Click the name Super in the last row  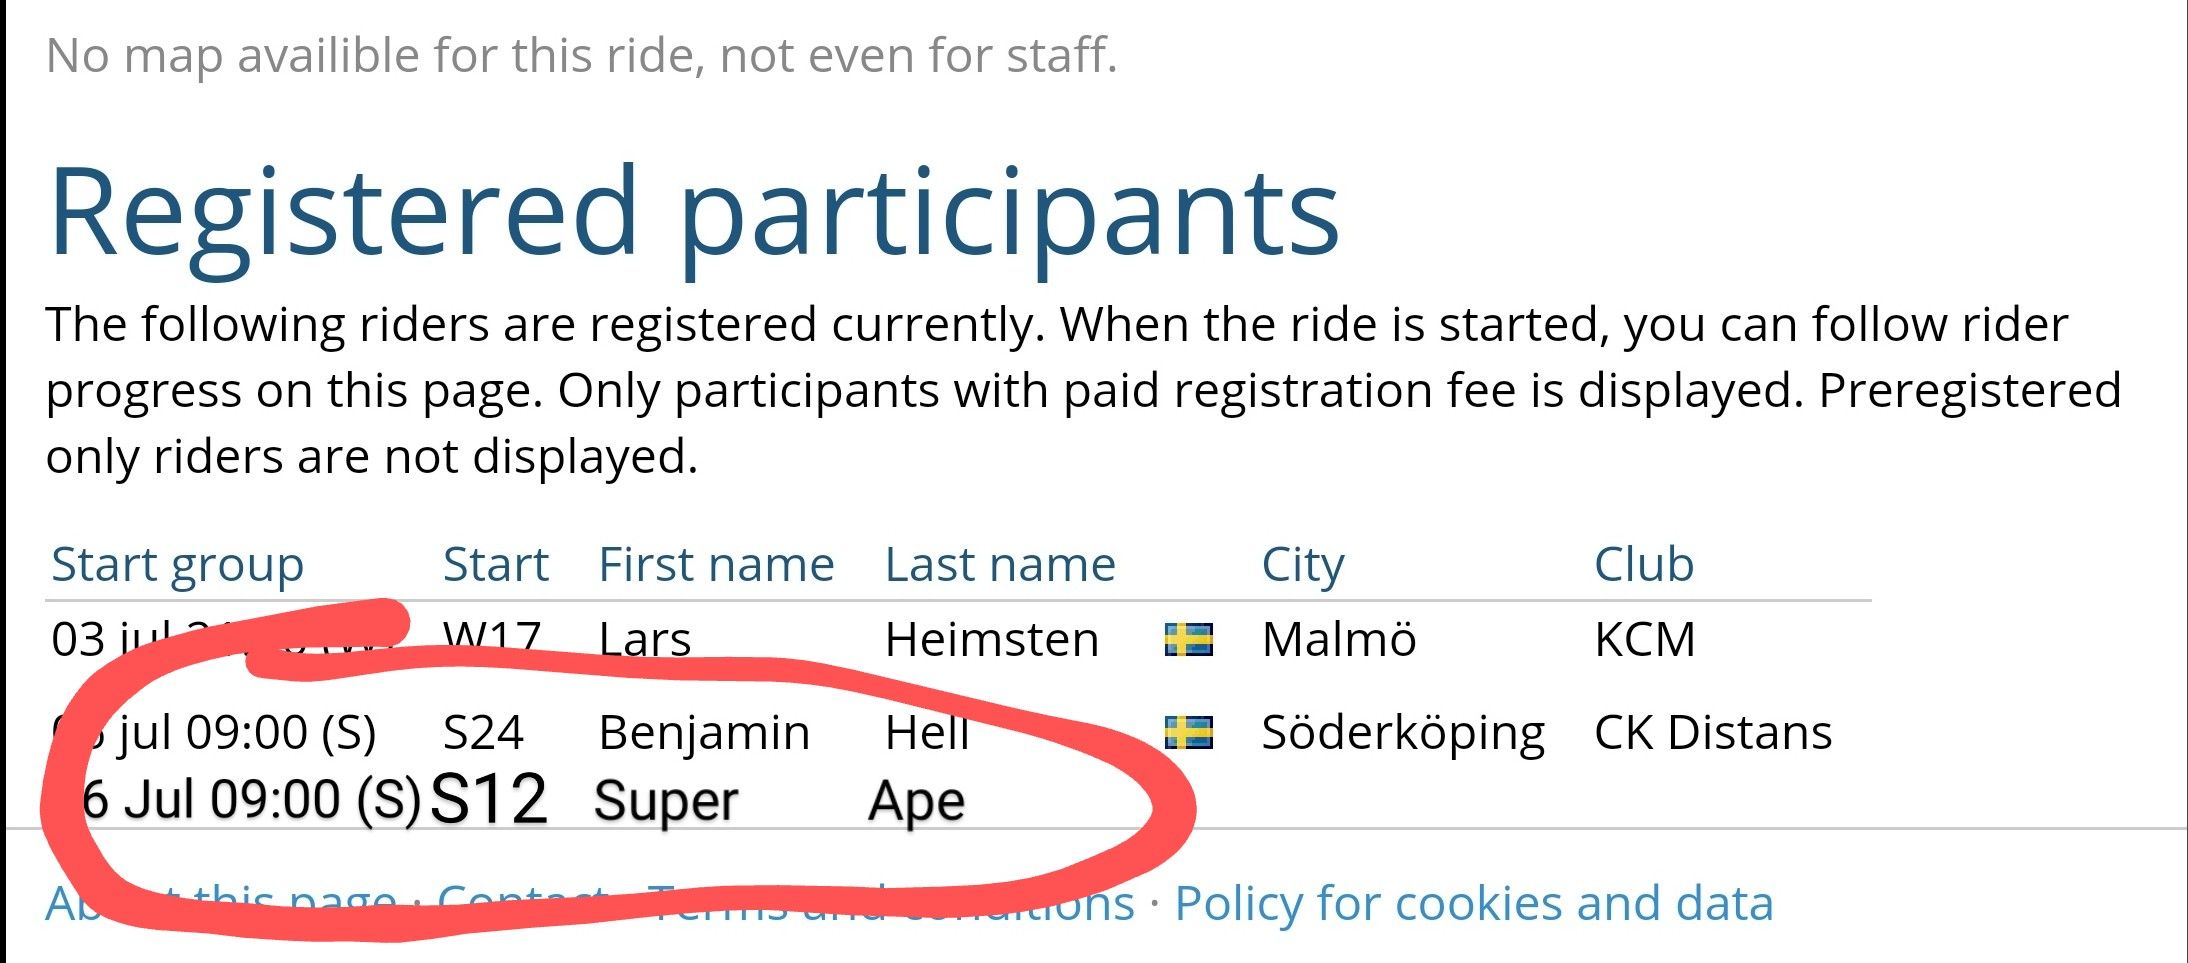[666, 801]
